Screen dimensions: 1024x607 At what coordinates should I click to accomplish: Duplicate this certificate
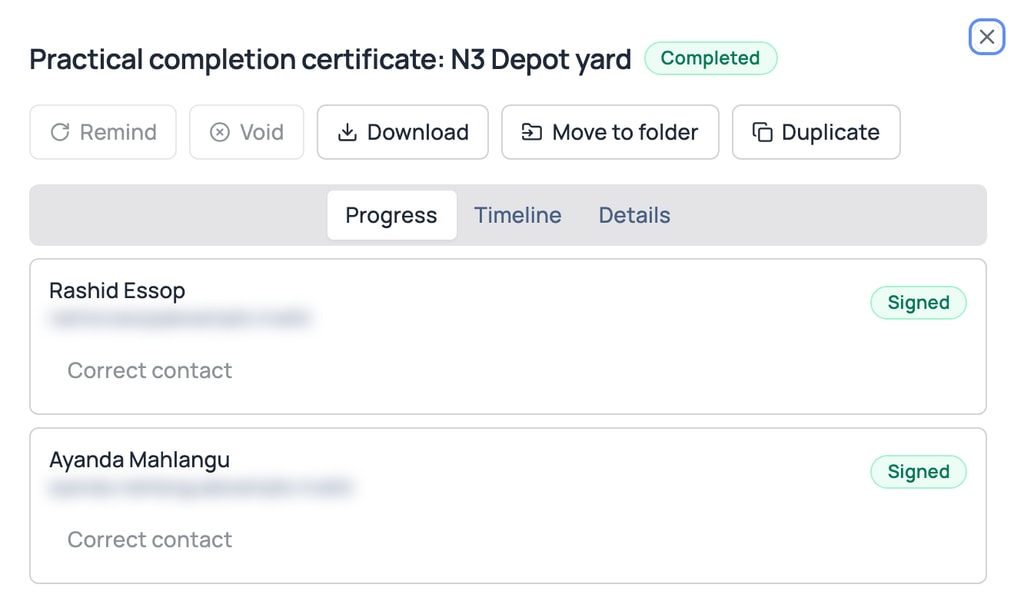coord(816,132)
